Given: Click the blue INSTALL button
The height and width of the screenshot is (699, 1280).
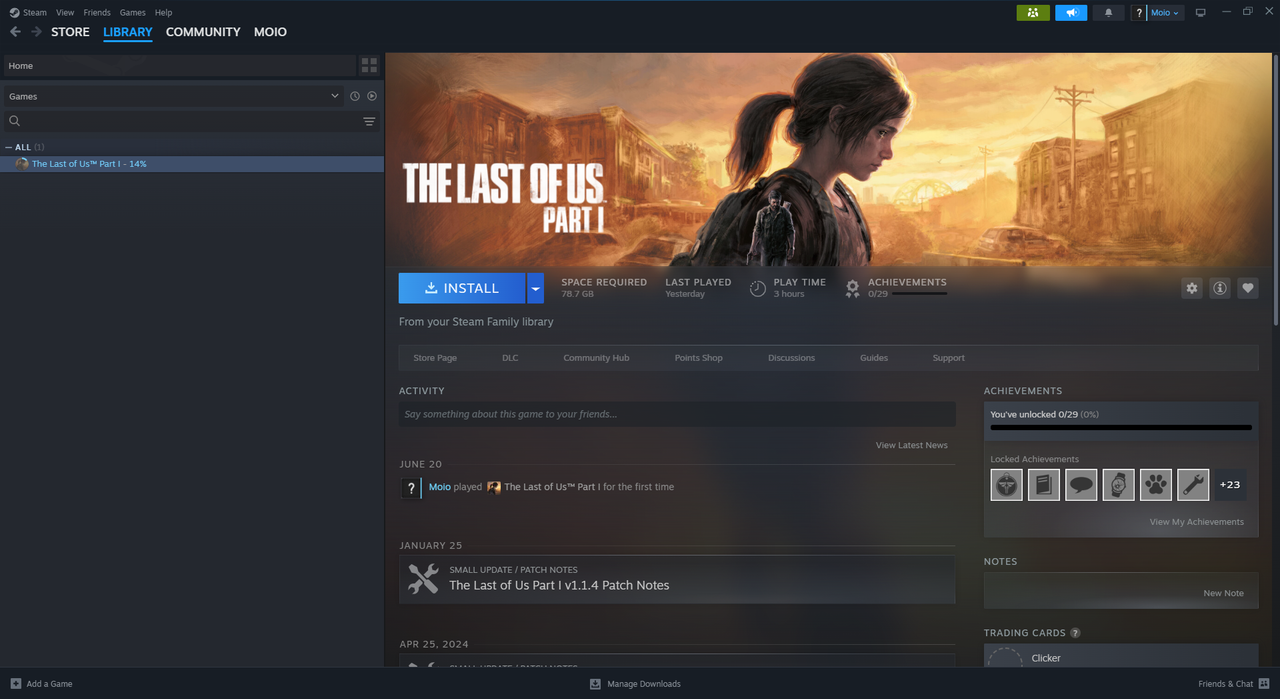Looking at the screenshot, I should click(x=462, y=288).
